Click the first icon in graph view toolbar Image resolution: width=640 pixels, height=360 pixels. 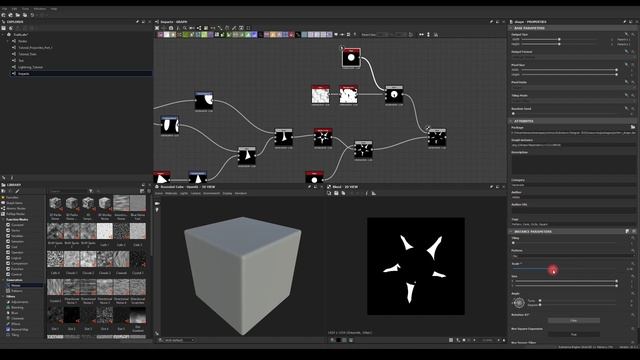[x=157, y=28]
